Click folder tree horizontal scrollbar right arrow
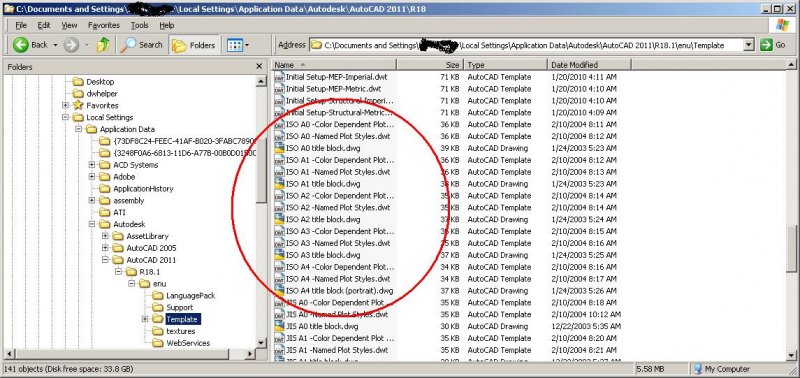 [250, 354]
